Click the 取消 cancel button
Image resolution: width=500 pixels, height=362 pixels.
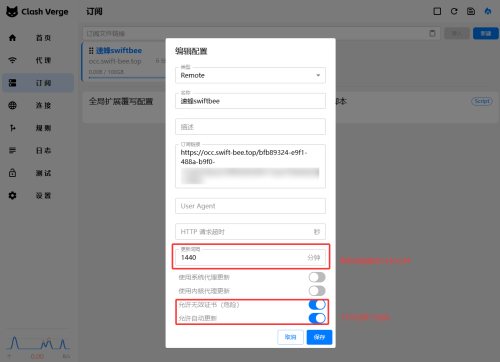click(290, 337)
